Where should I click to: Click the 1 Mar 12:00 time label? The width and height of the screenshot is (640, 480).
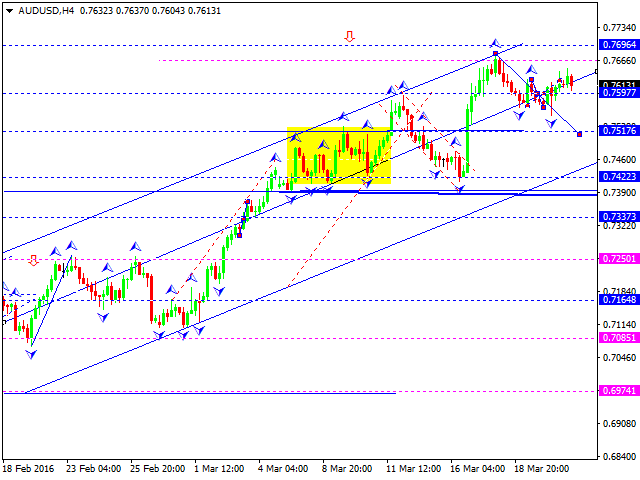(x=219, y=469)
